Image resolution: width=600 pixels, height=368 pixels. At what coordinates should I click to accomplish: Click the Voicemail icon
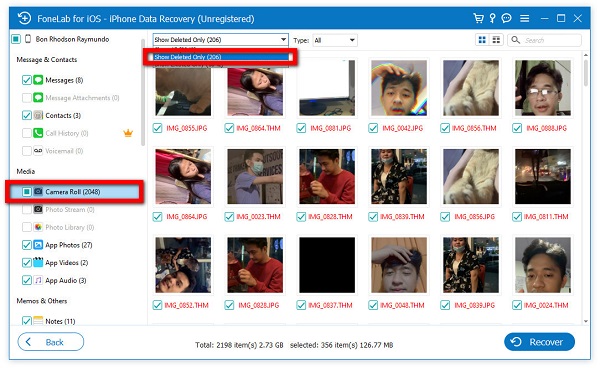38,151
